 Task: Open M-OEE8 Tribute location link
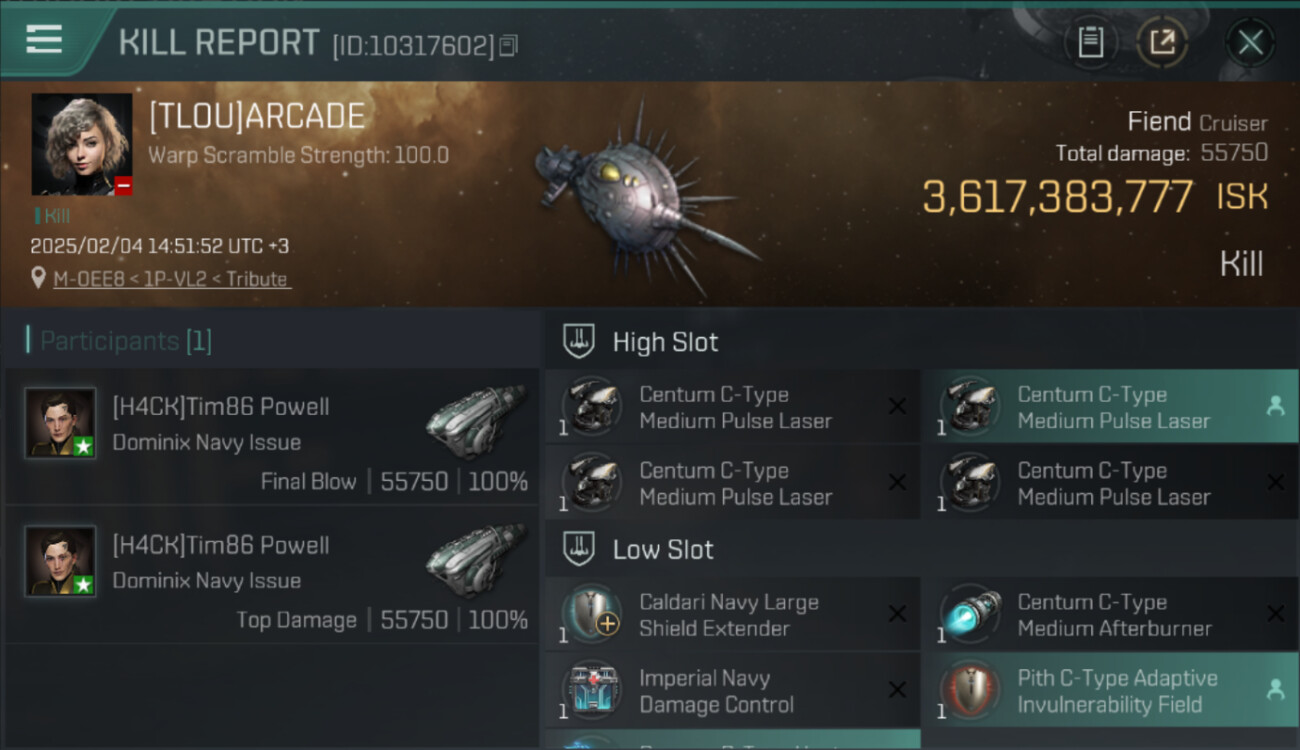click(x=171, y=279)
